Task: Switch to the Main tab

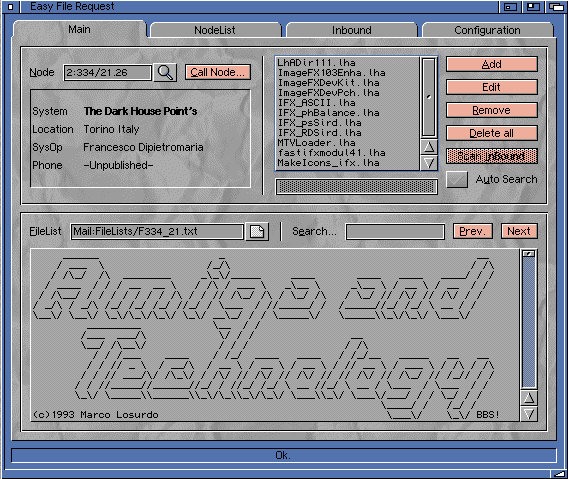Action: click(79, 29)
